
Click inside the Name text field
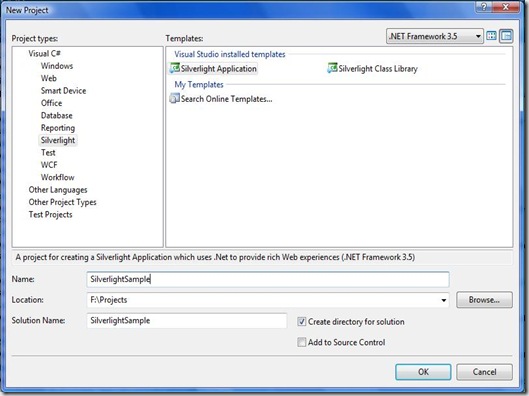point(268,279)
